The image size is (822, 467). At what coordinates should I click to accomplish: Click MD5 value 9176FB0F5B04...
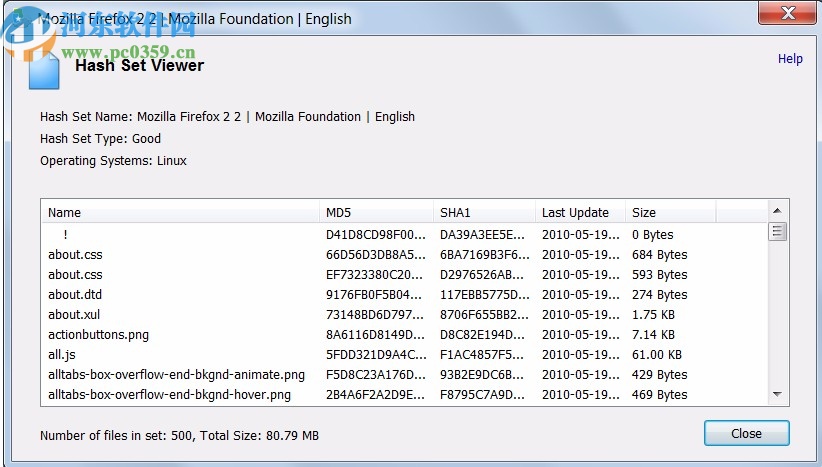[x=374, y=294]
